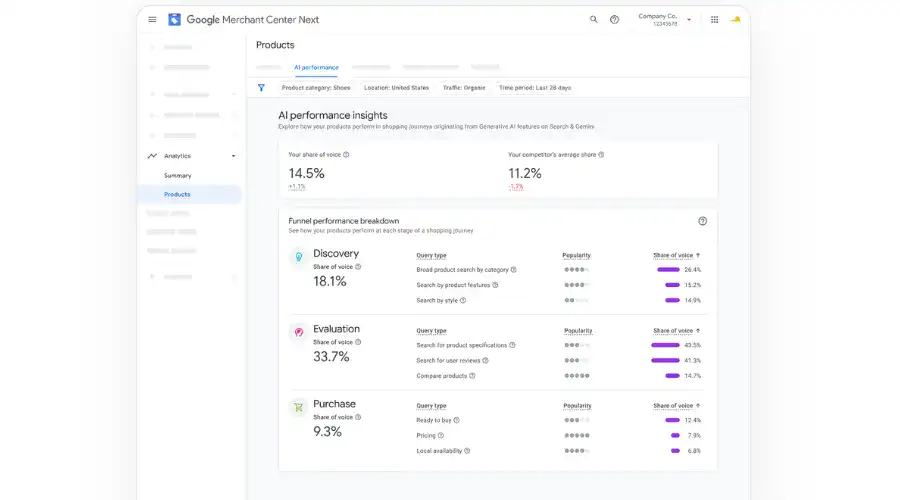Image resolution: width=900 pixels, height=500 pixels.
Task: Collapse the Analytics section arrow
Action: (x=234, y=156)
